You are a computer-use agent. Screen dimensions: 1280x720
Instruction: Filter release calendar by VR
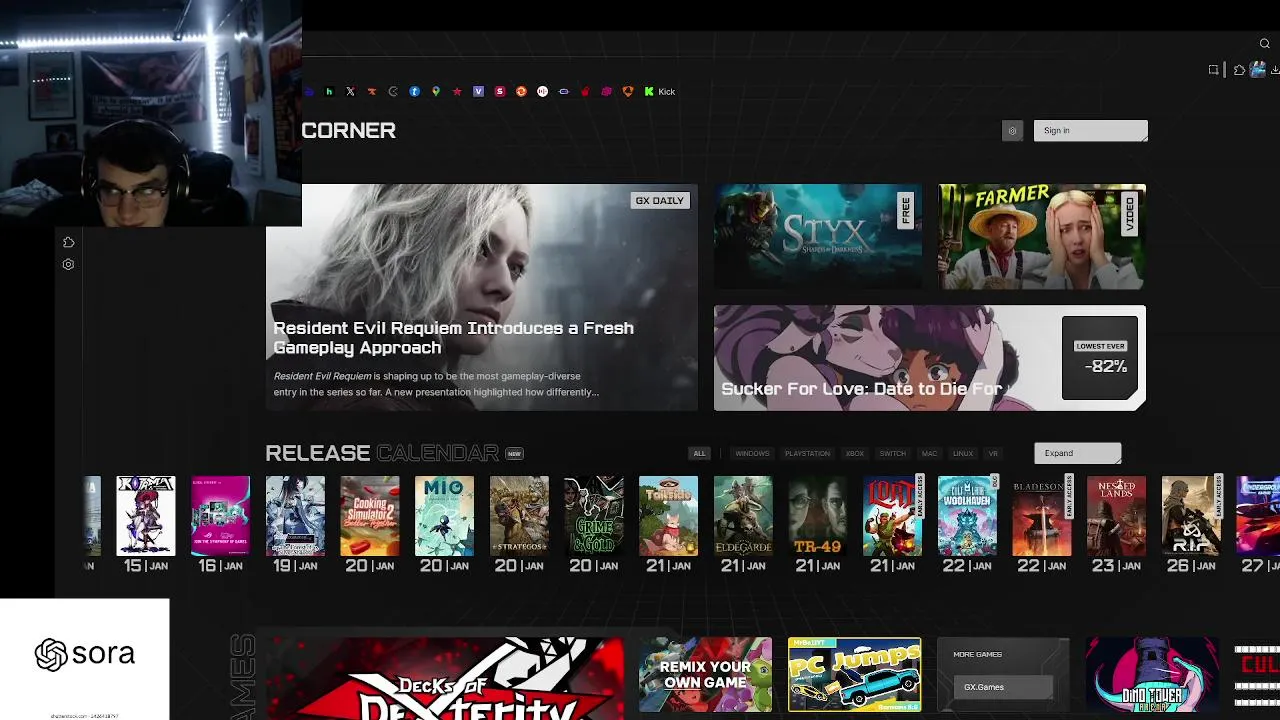(993, 453)
